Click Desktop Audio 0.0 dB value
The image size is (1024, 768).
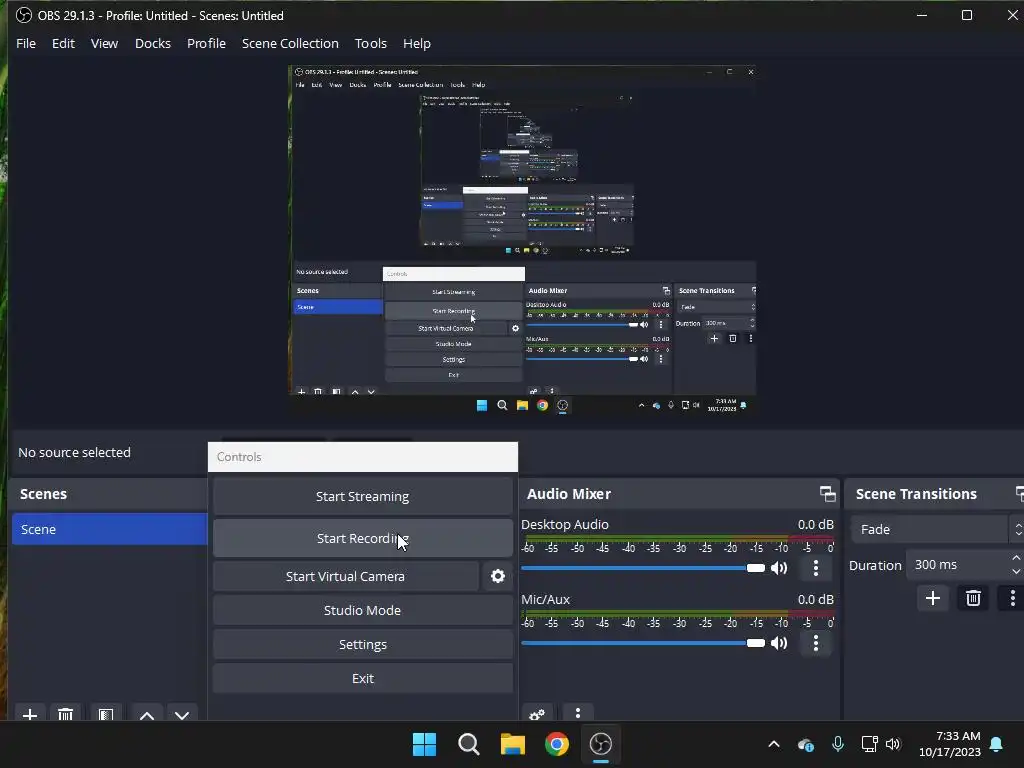point(816,524)
